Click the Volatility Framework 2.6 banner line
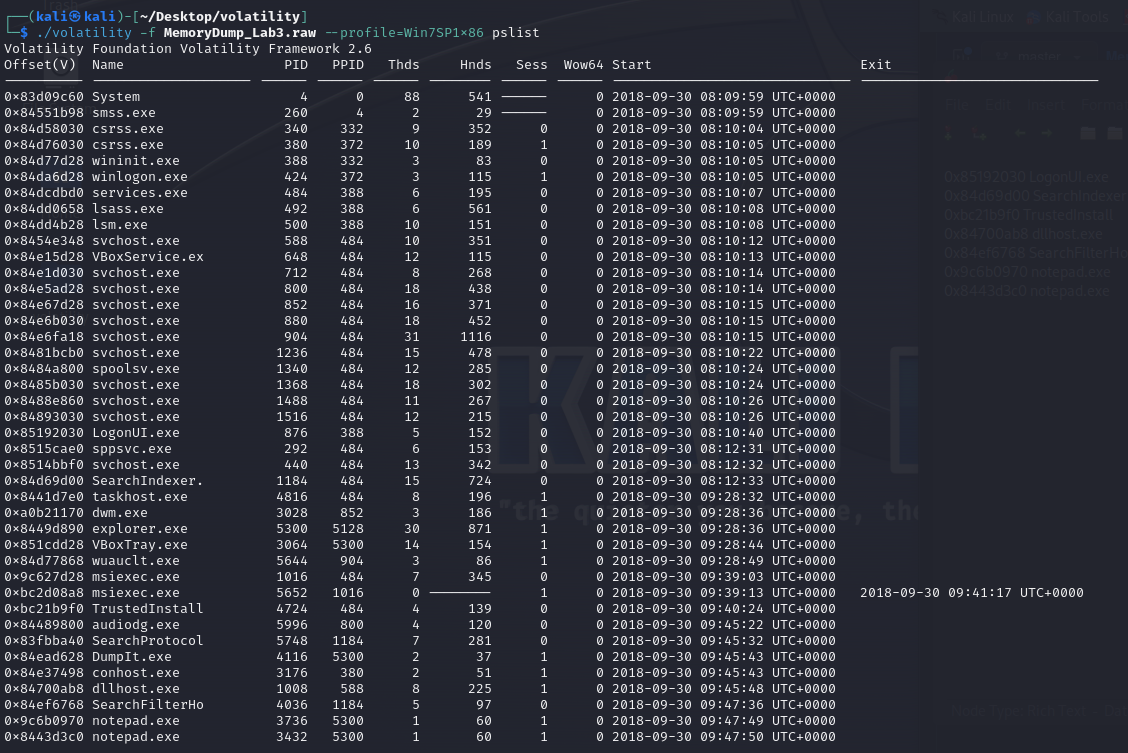This screenshot has height=753, width=1128. [x=188, y=48]
